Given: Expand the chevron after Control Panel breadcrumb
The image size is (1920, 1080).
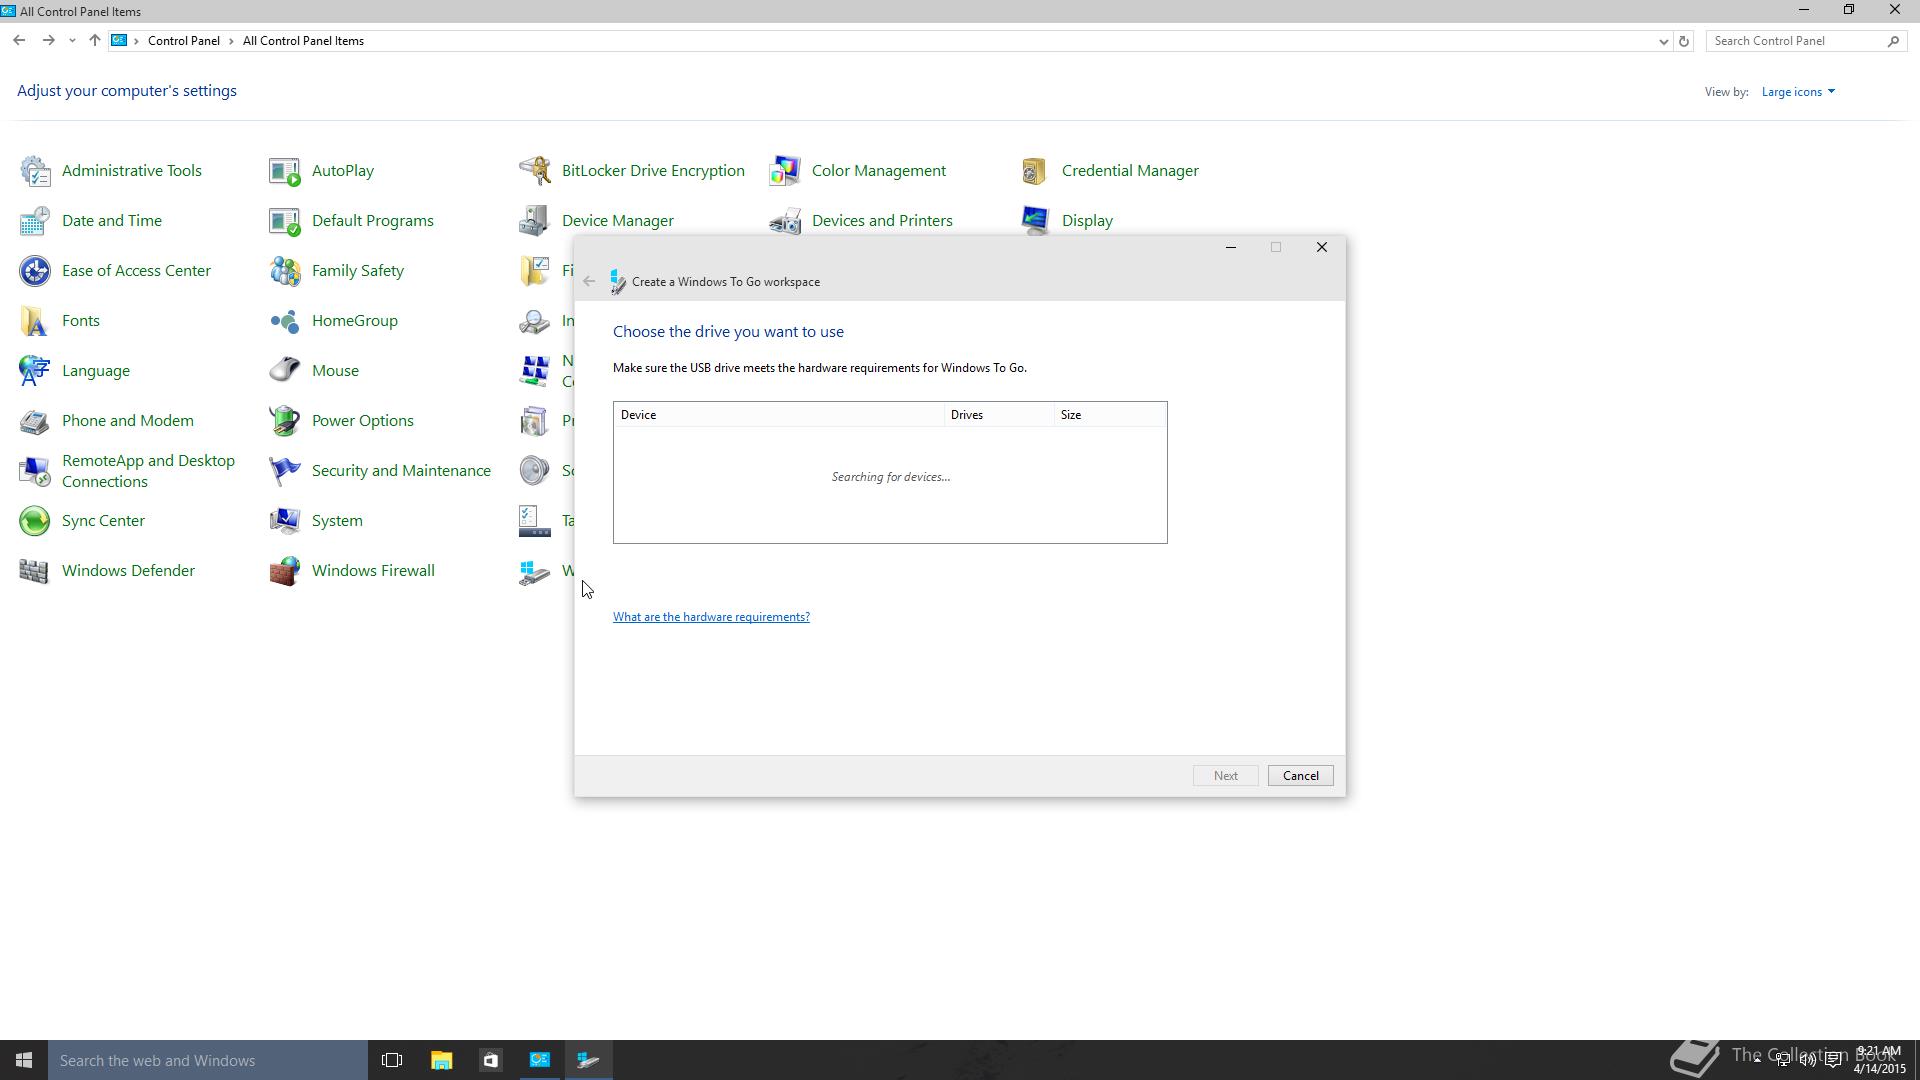Looking at the screenshot, I should coord(231,41).
